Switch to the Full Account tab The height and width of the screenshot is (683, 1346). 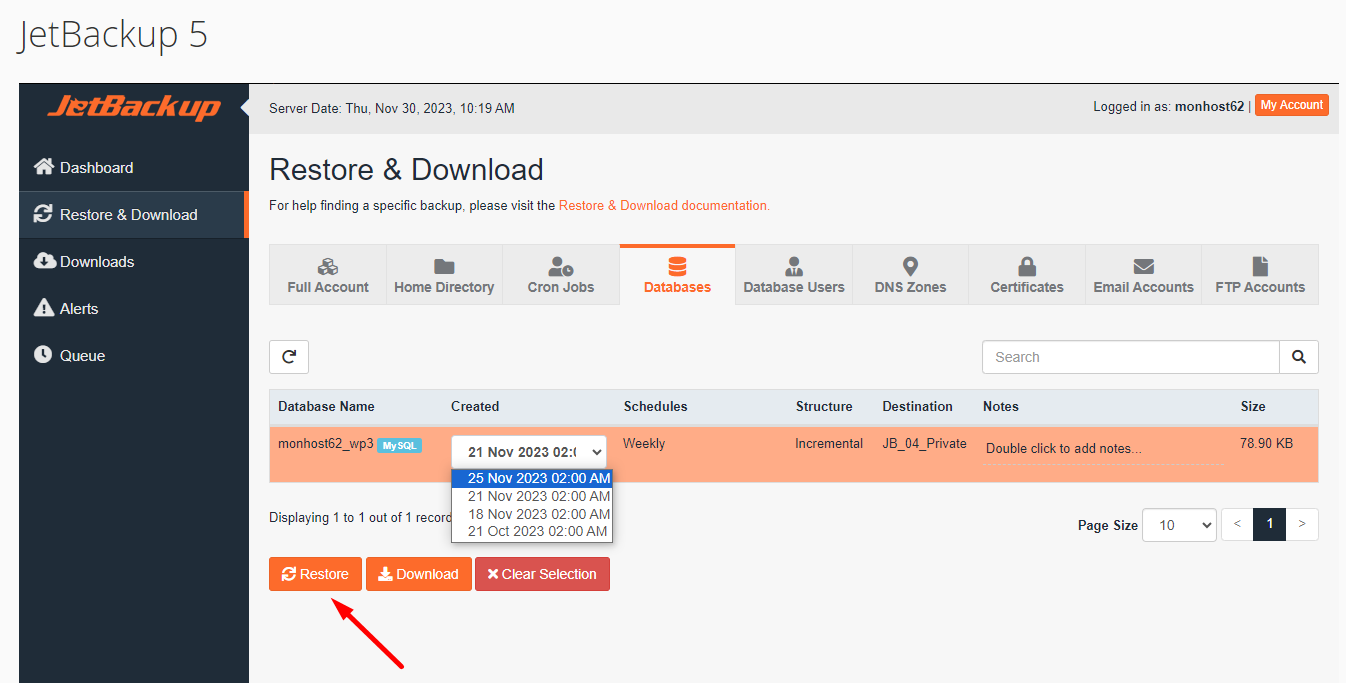tap(328, 275)
